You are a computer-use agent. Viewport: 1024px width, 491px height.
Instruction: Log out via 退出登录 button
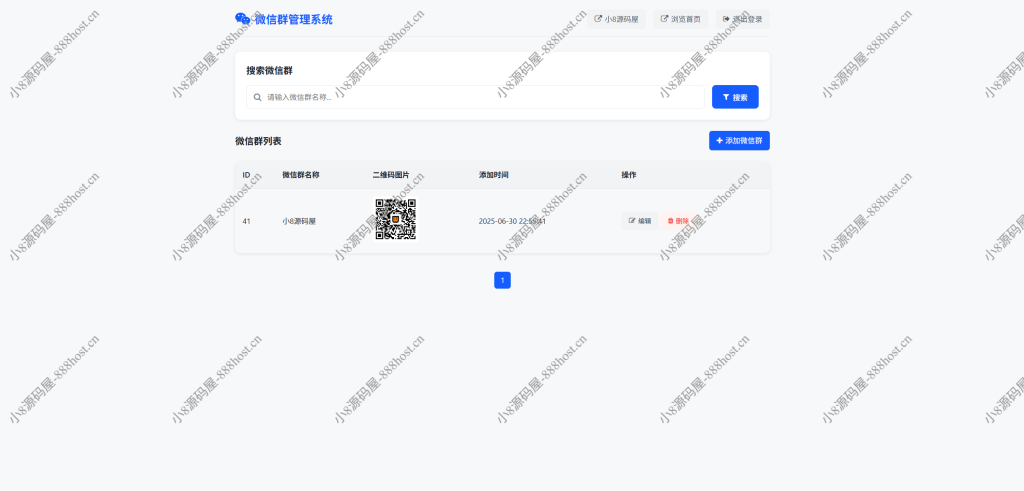click(743, 19)
